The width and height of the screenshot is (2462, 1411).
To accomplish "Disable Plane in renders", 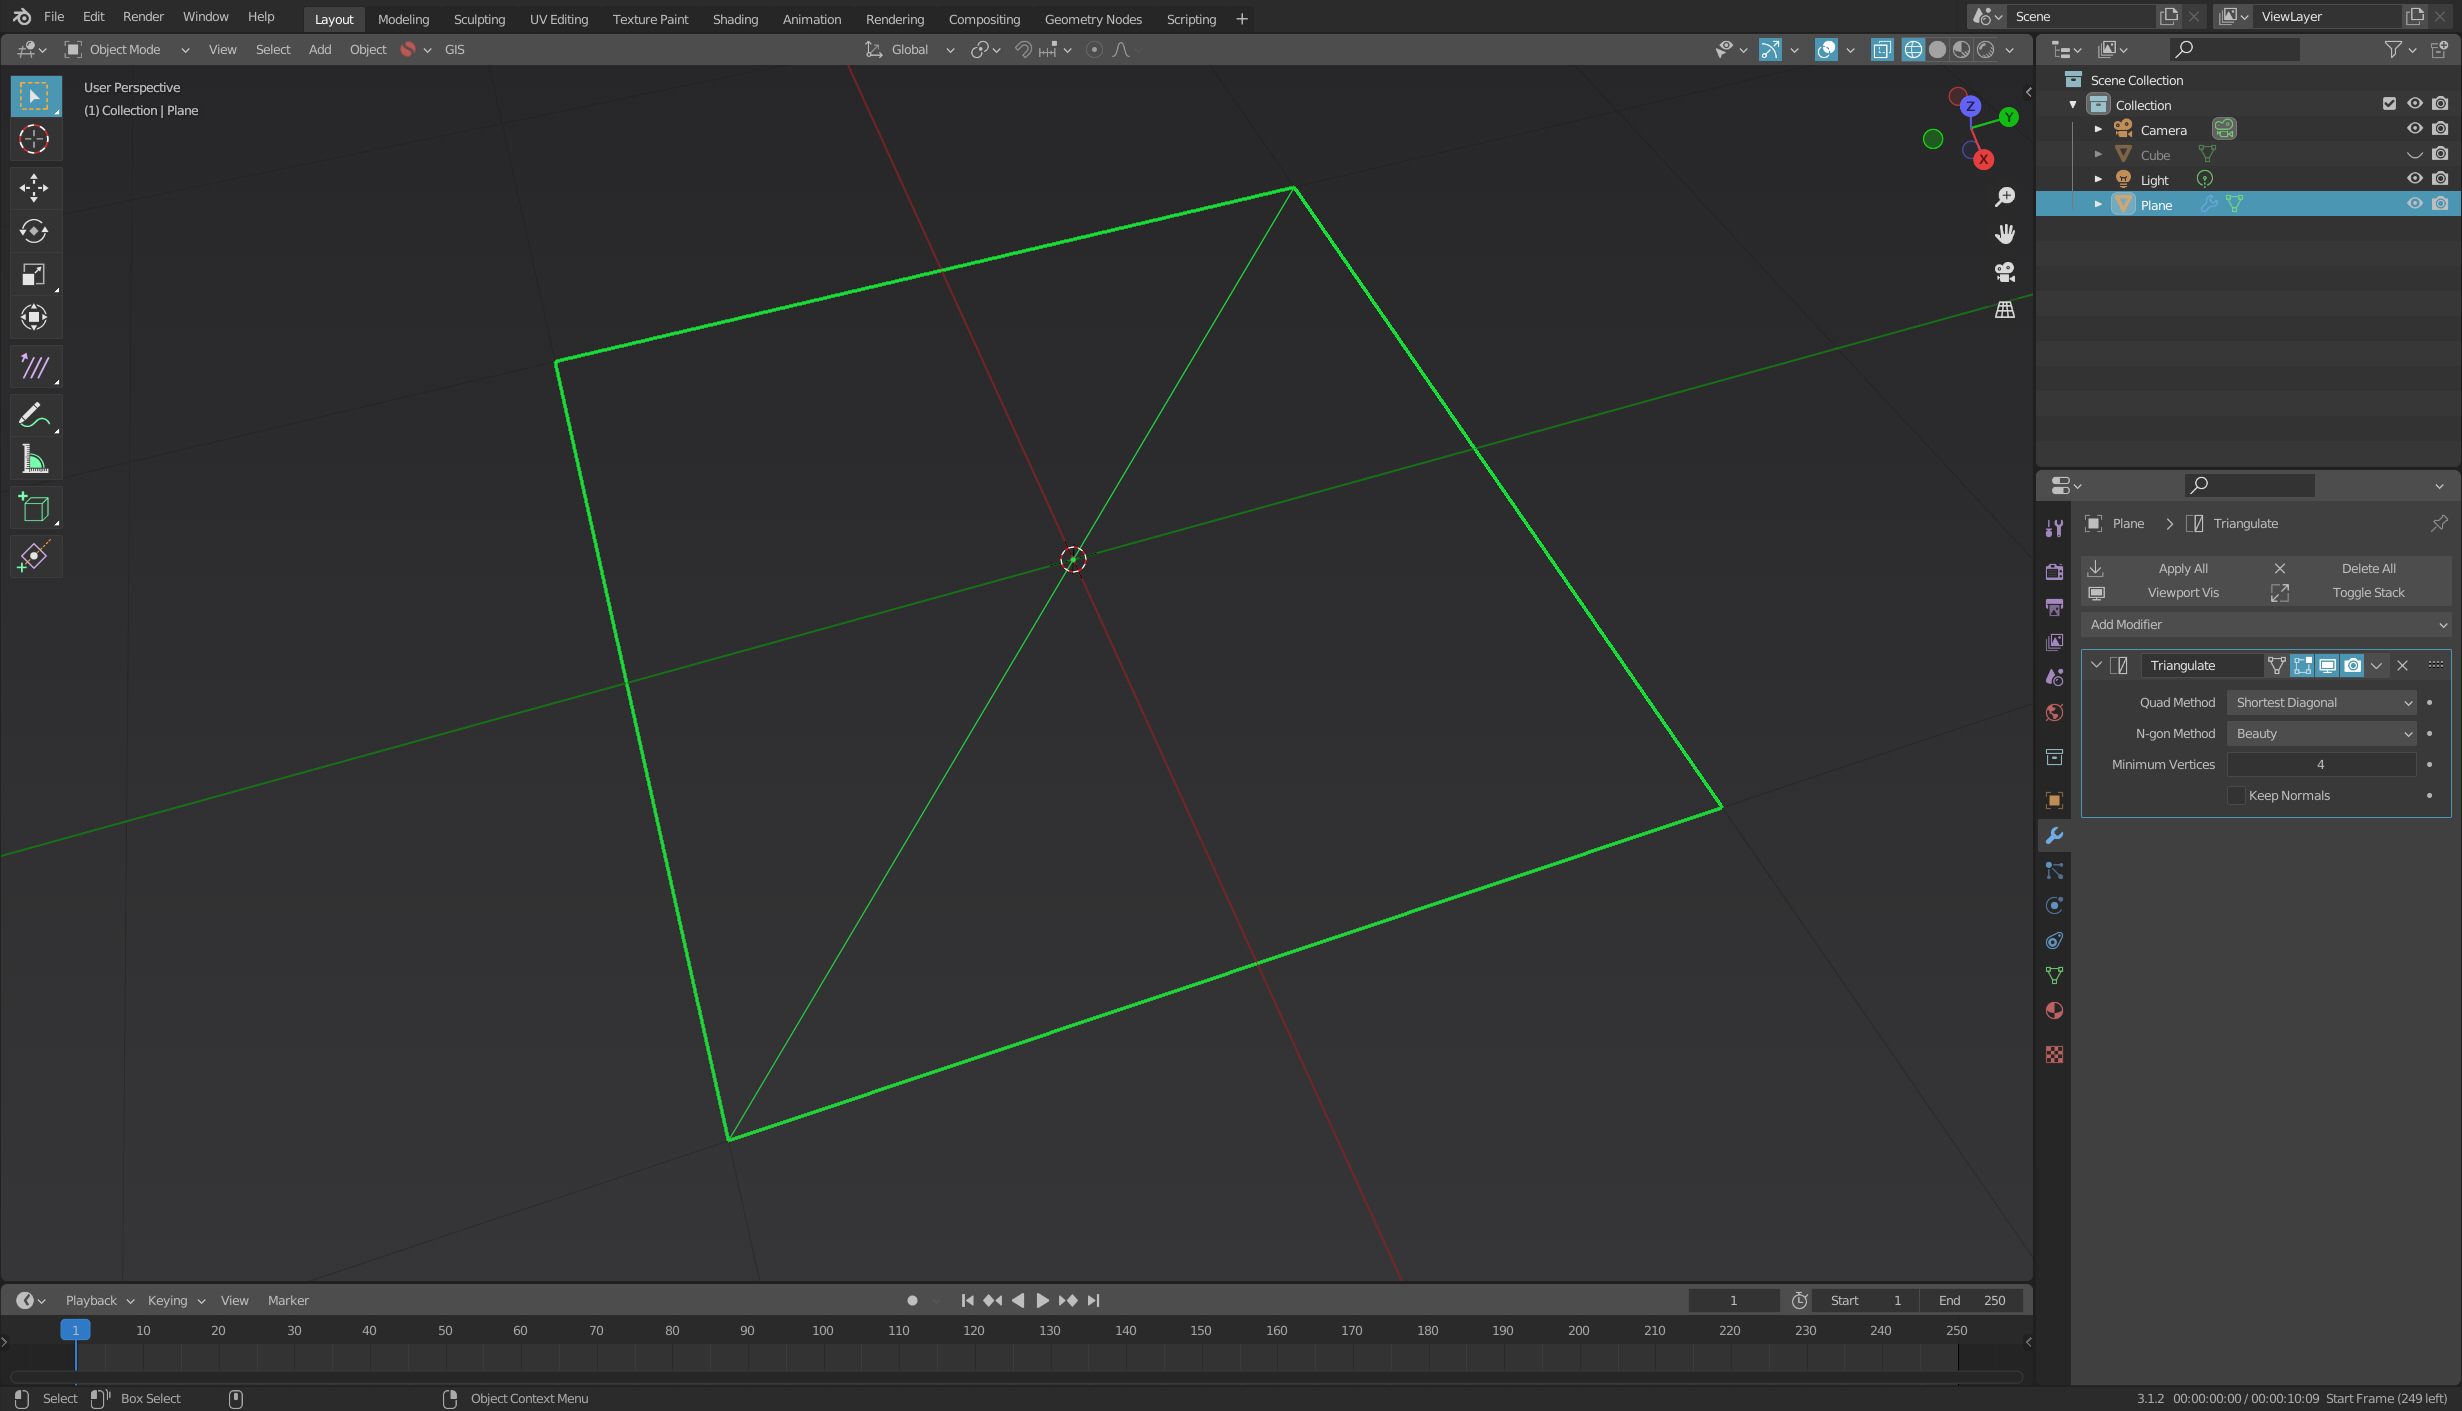I will [2440, 203].
